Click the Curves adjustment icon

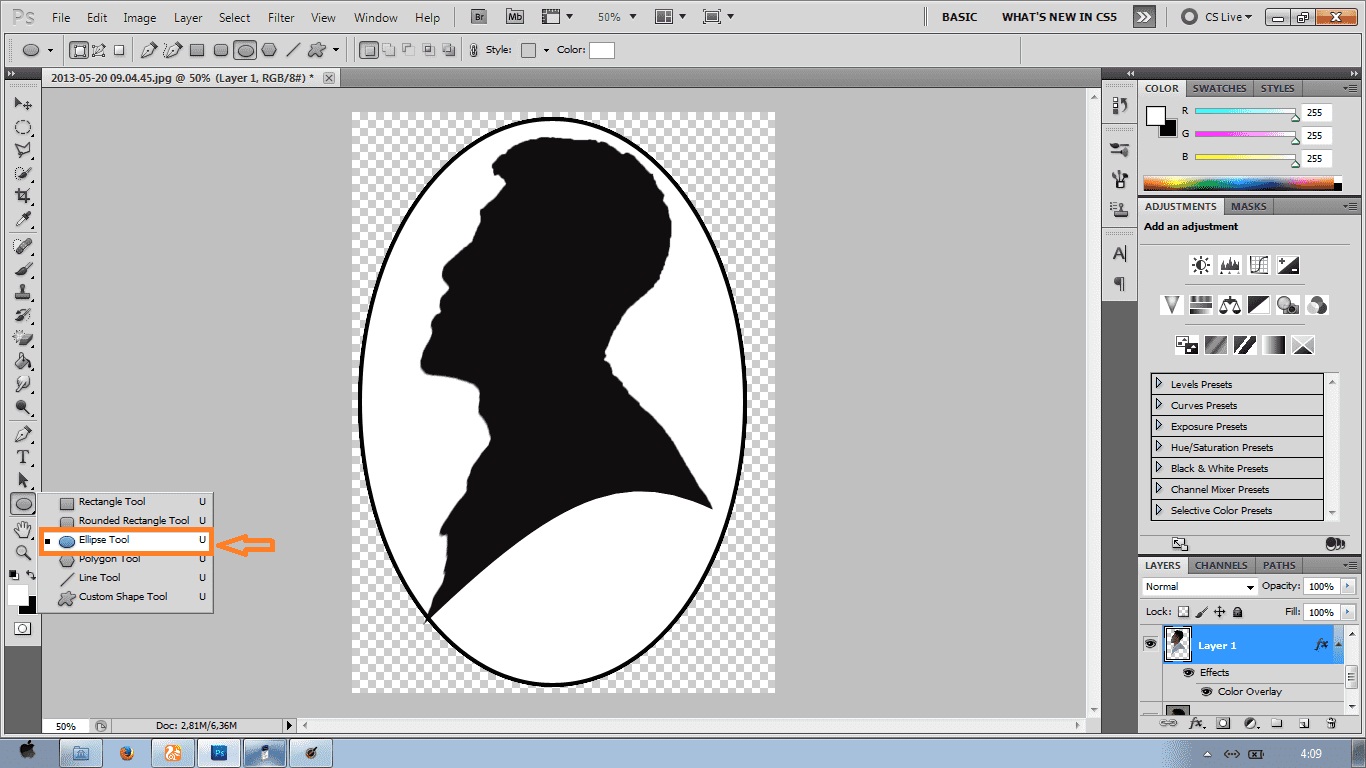[1259, 265]
